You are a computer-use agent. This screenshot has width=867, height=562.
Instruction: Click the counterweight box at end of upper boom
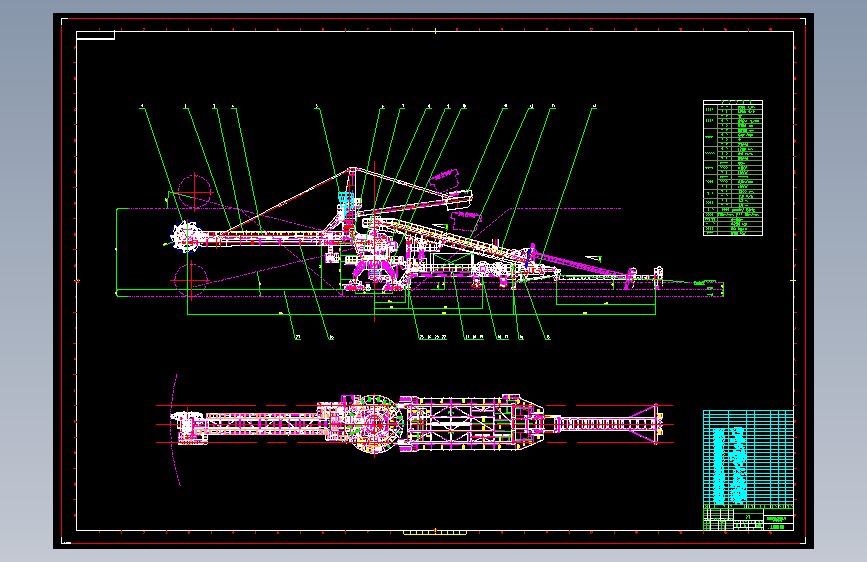point(464,197)
